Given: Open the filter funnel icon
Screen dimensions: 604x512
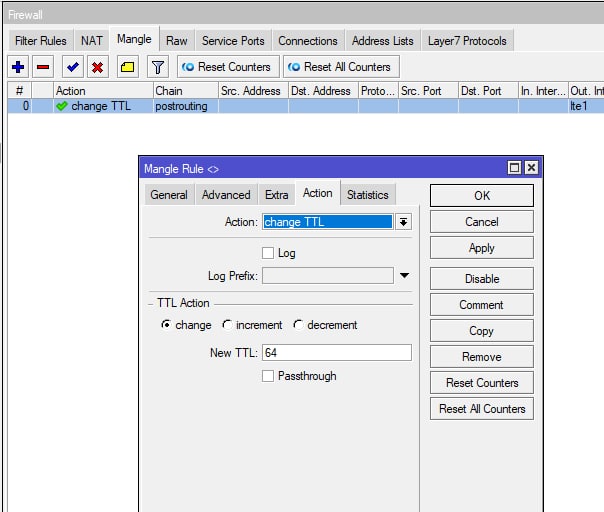Looking at the screenshot, I should [158, 67].
